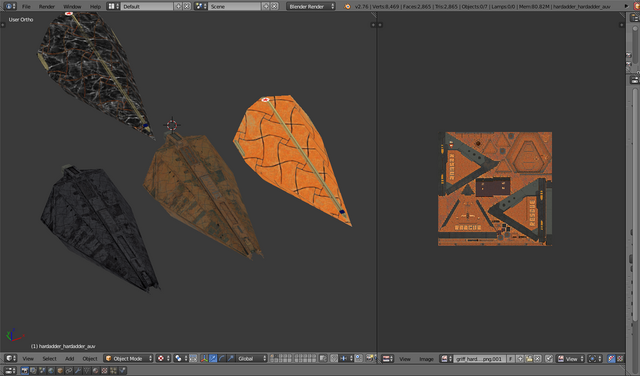Viewport: 640px width, 376px height.
Task: Add a new screen layout next to Default
Action: point(178,6)
